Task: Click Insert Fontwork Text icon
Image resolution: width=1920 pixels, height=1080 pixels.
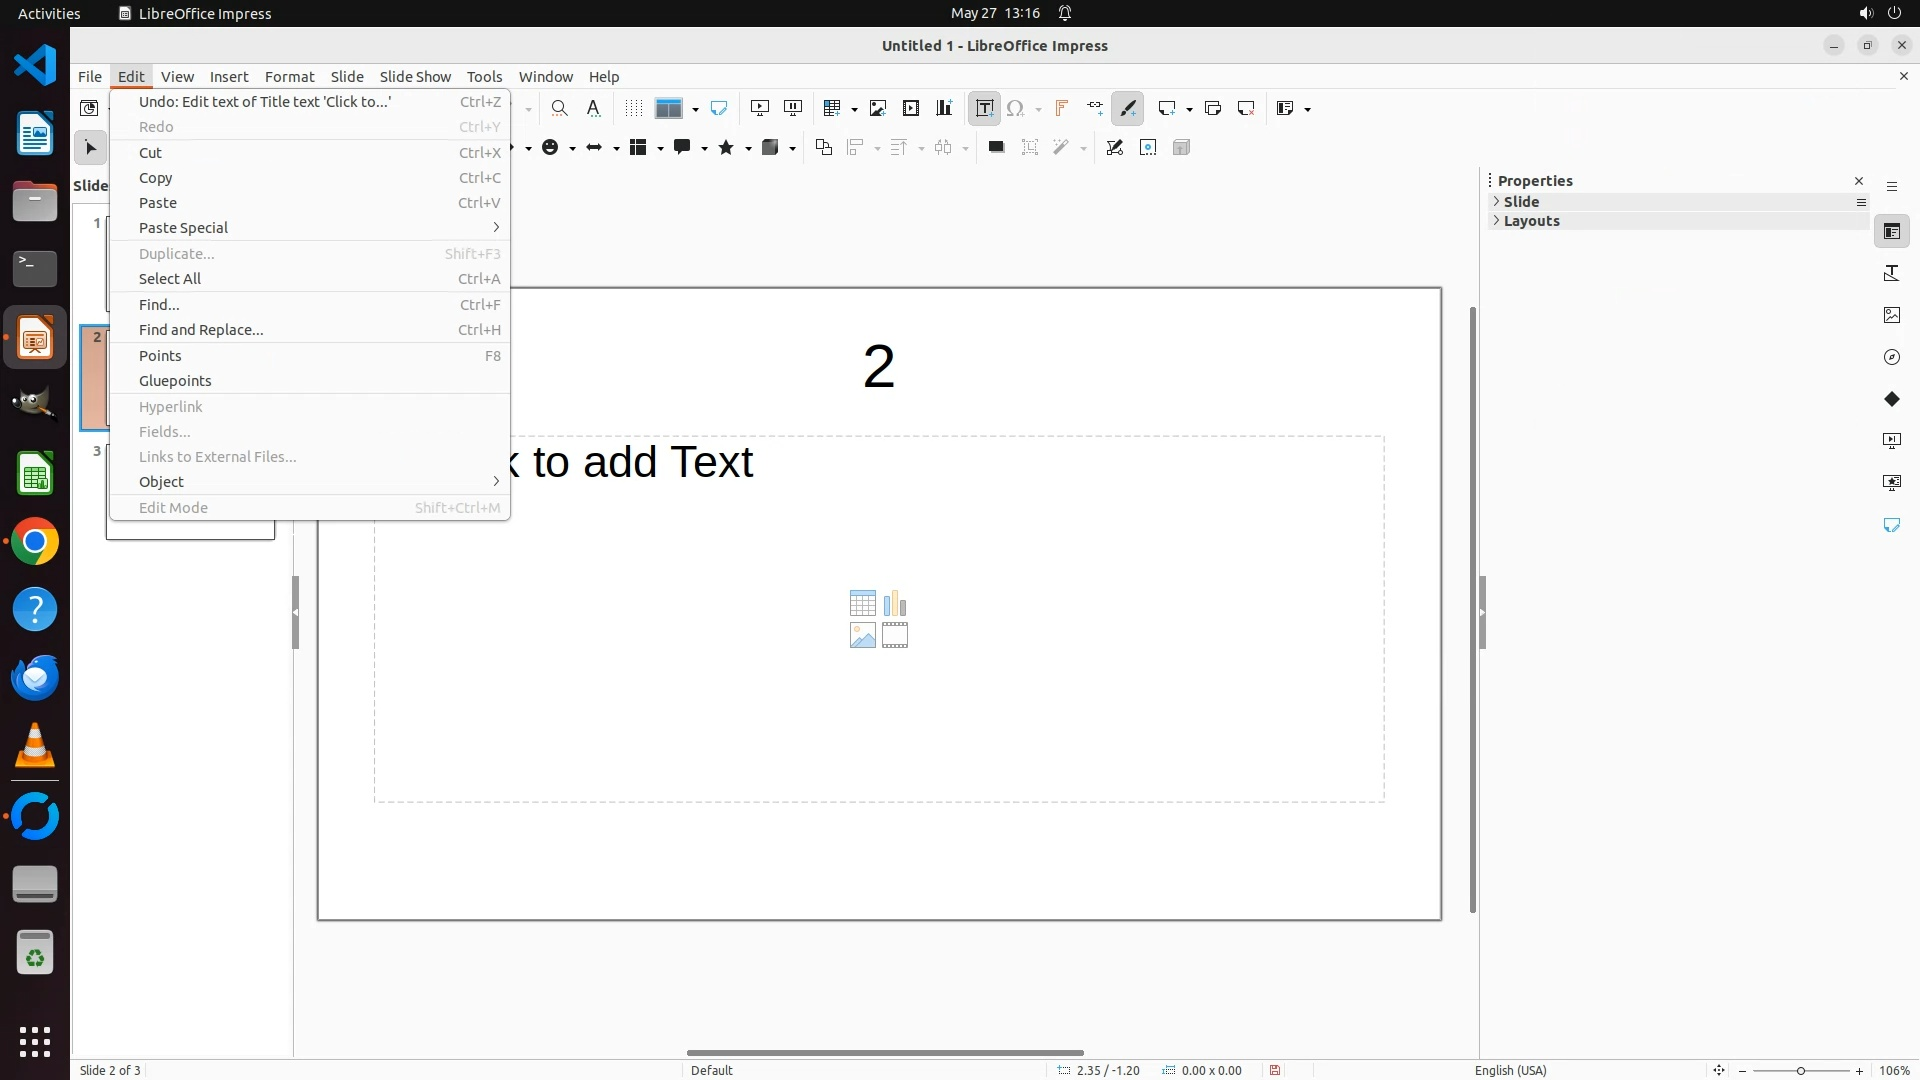Action: (x=1061, y=108)
